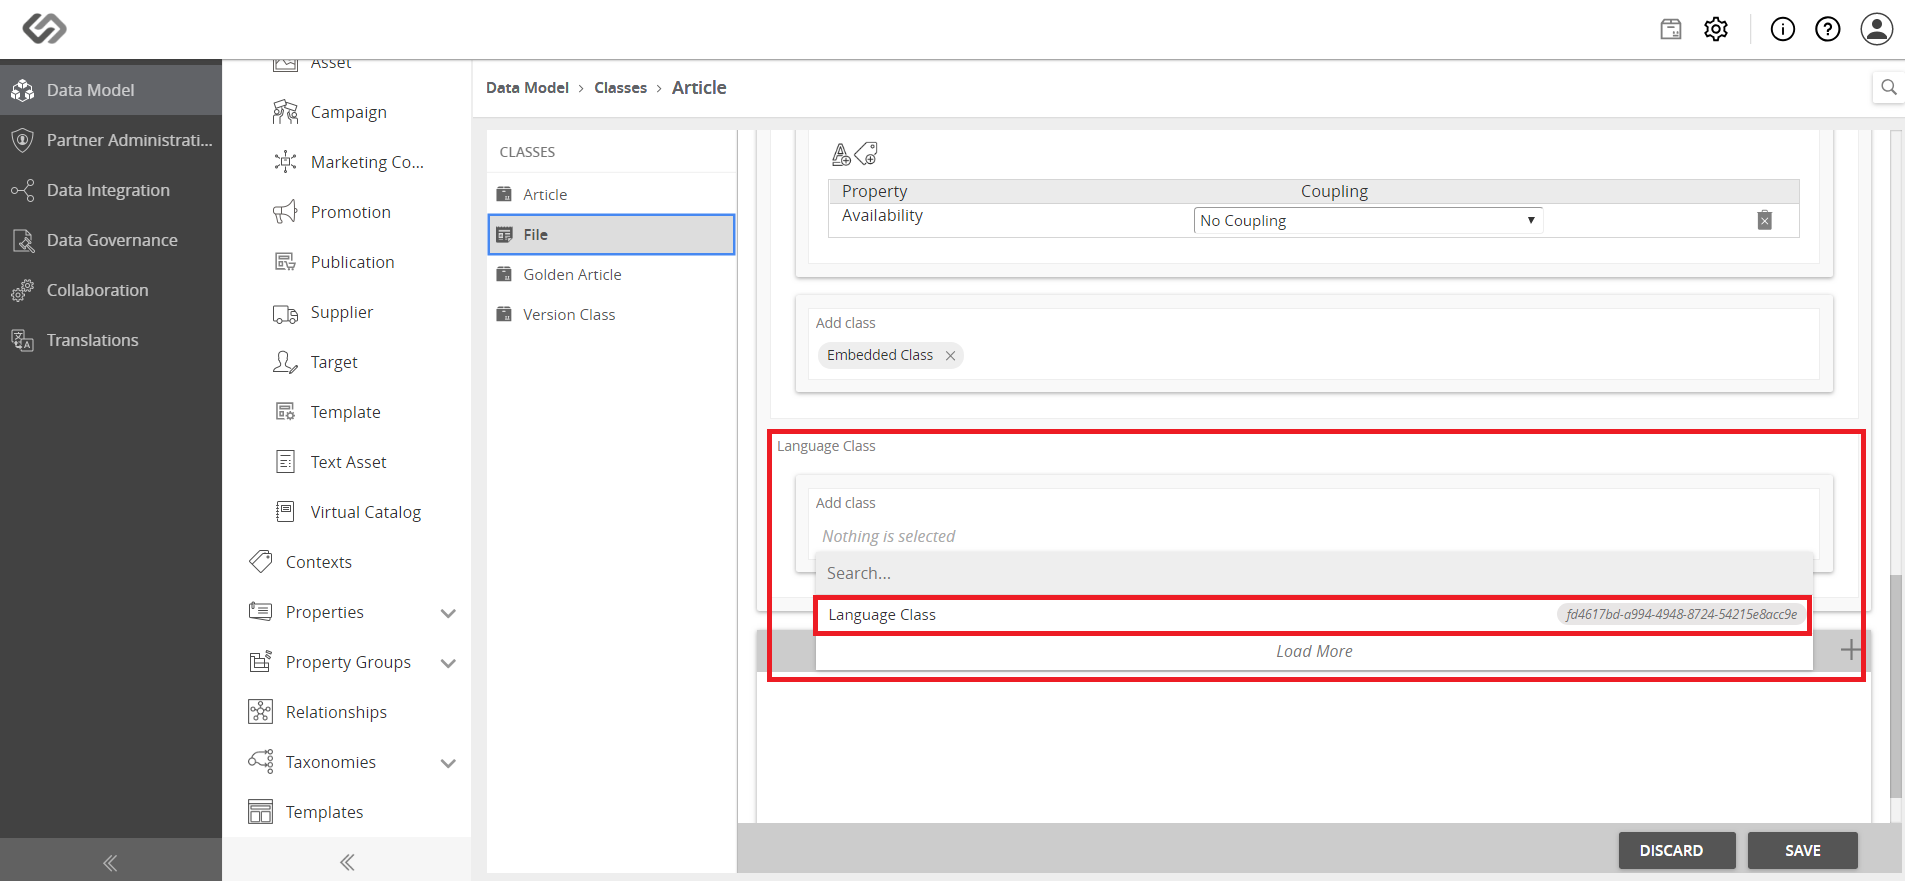The width and height of the screenshot is (1905, 881).
Task: Click the add property tag icon
Action: coord(866,154)
